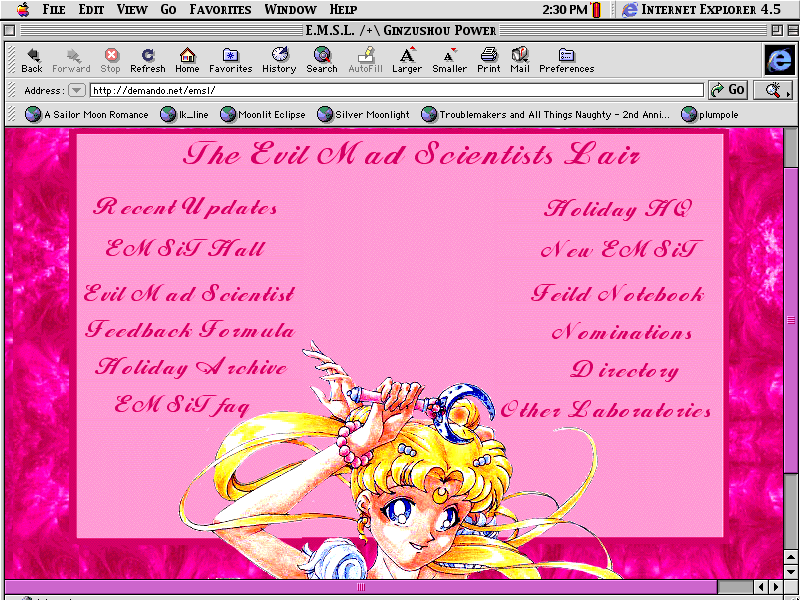Click the Refresh page icon

pyautogui.click(x=148, y=56)
